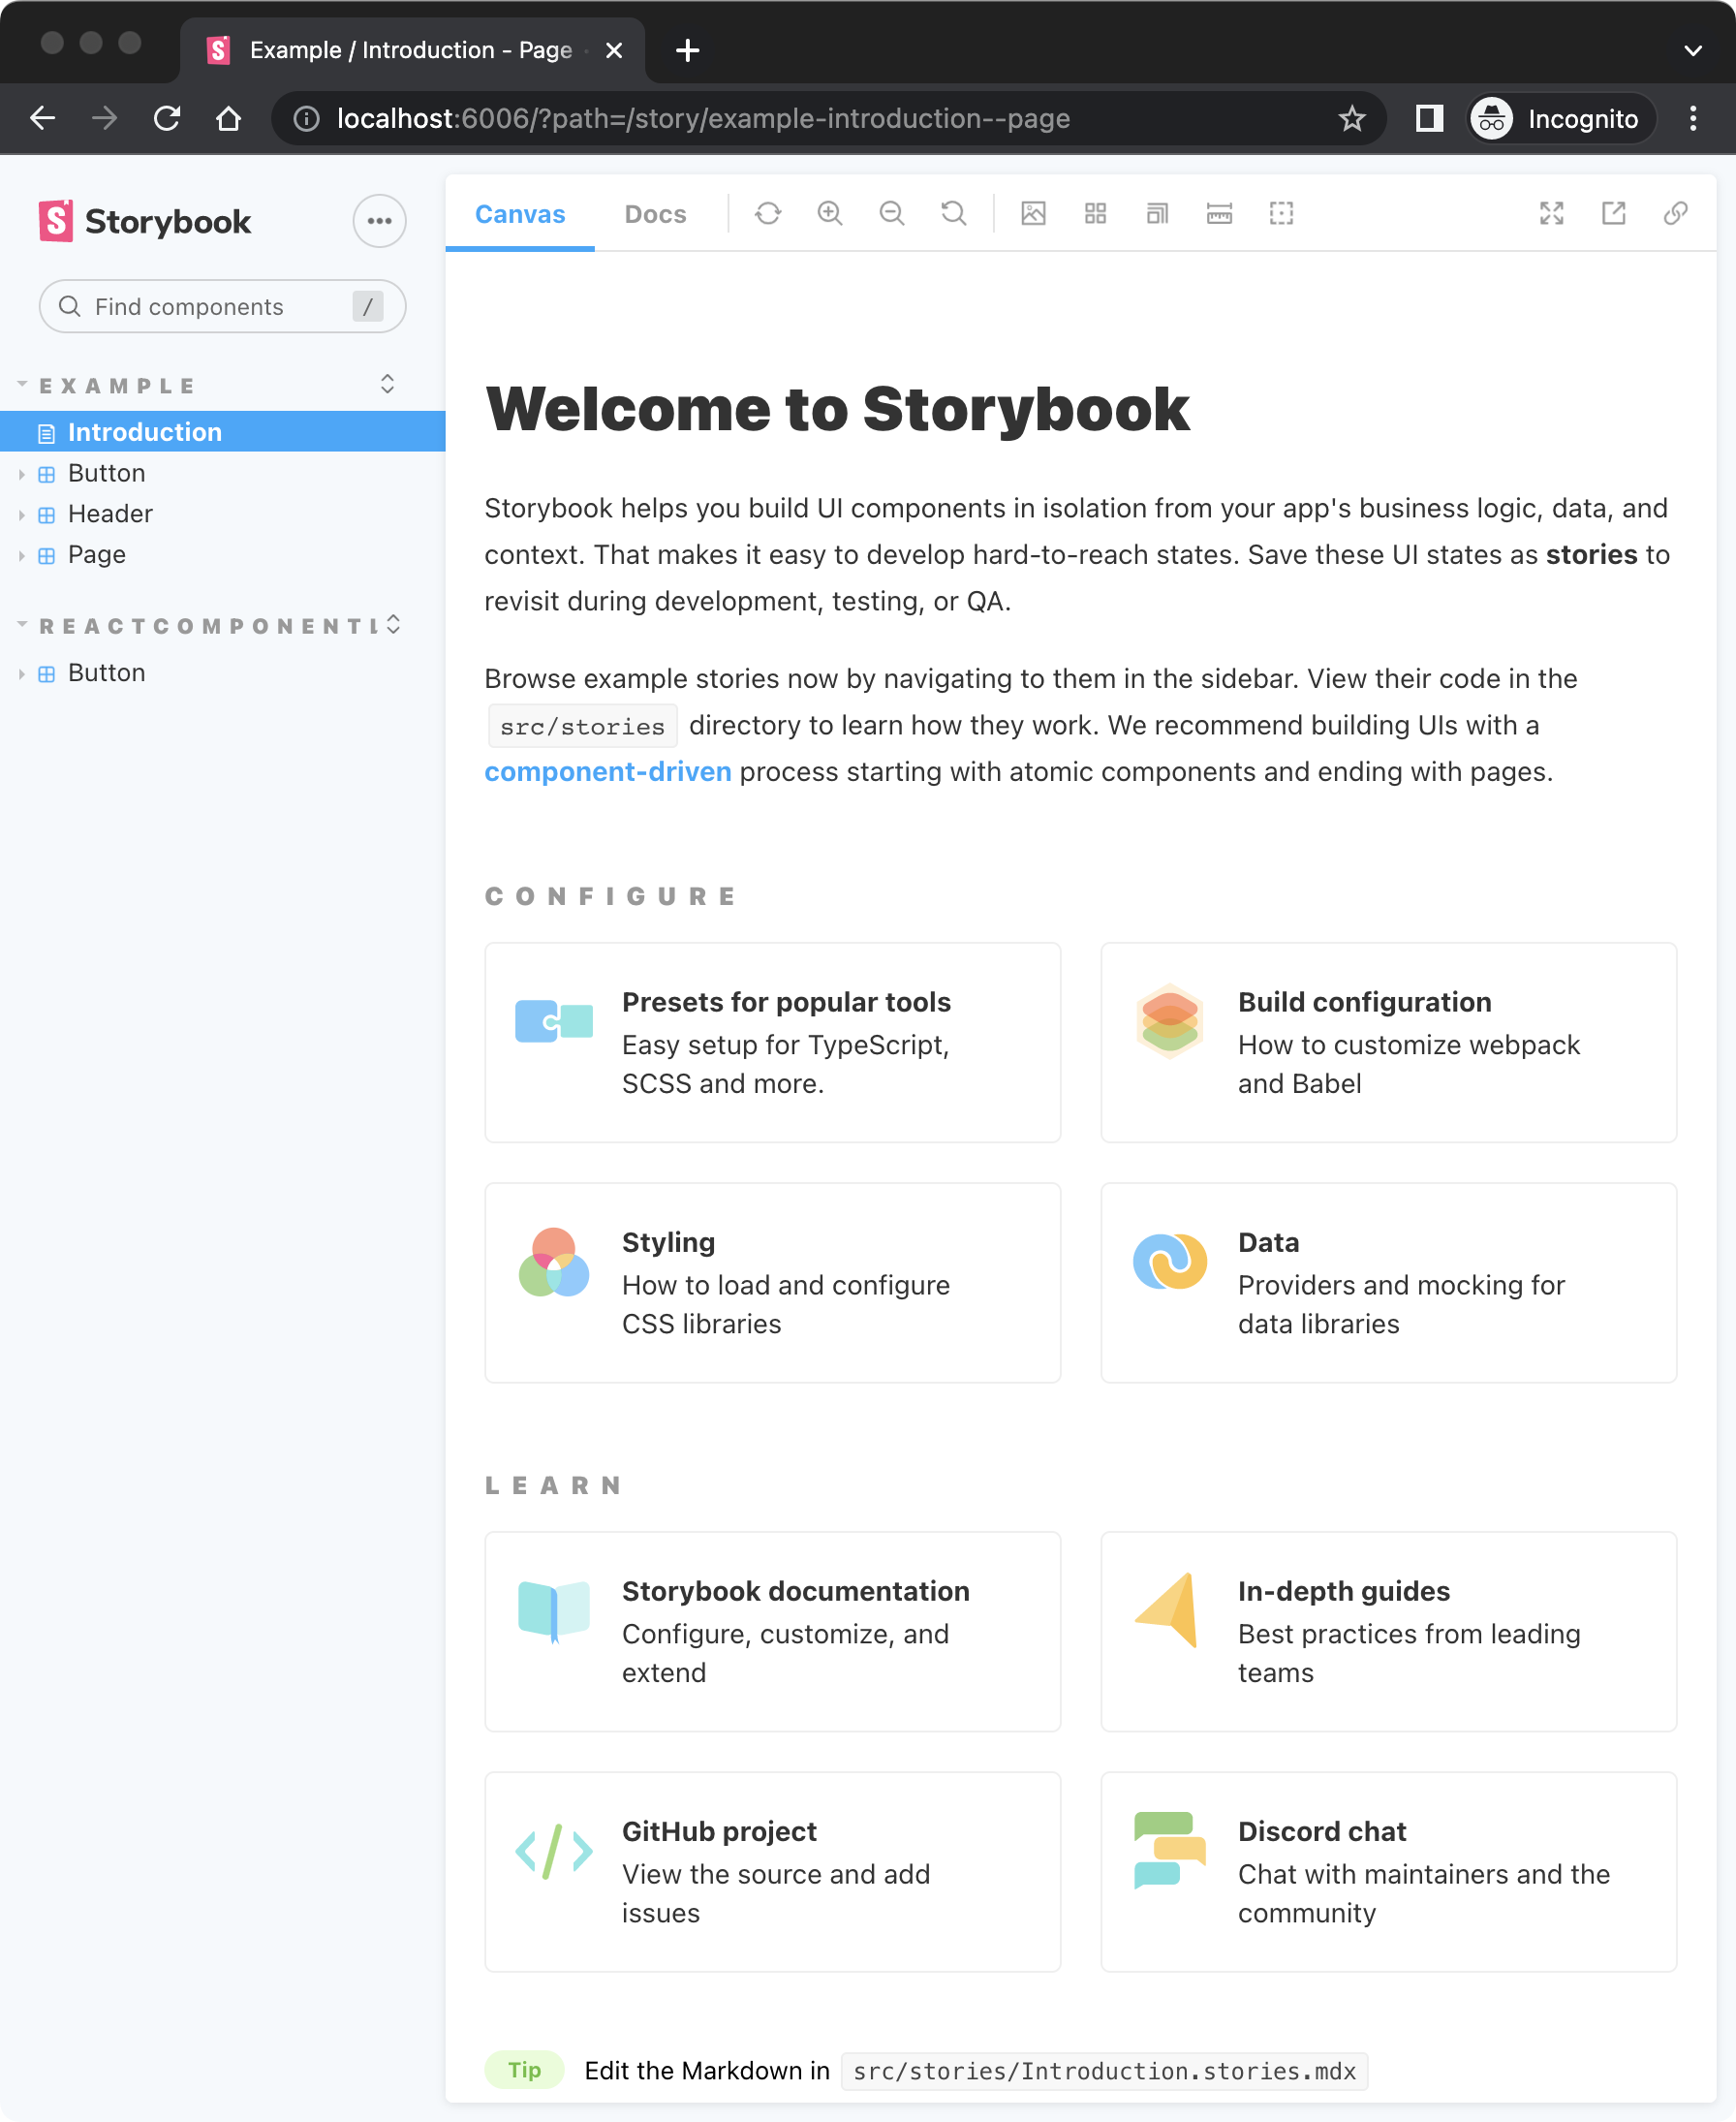Select Introduction in the sidebar

222,431
